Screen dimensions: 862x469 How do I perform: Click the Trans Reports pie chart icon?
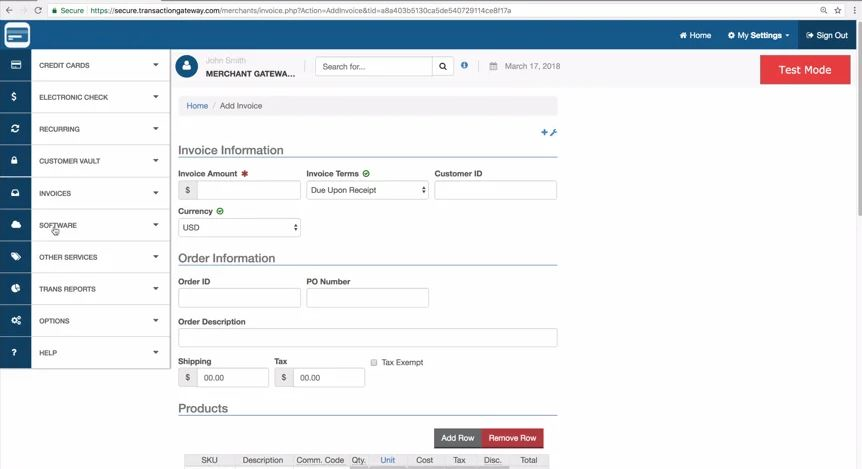coord(15,289)
